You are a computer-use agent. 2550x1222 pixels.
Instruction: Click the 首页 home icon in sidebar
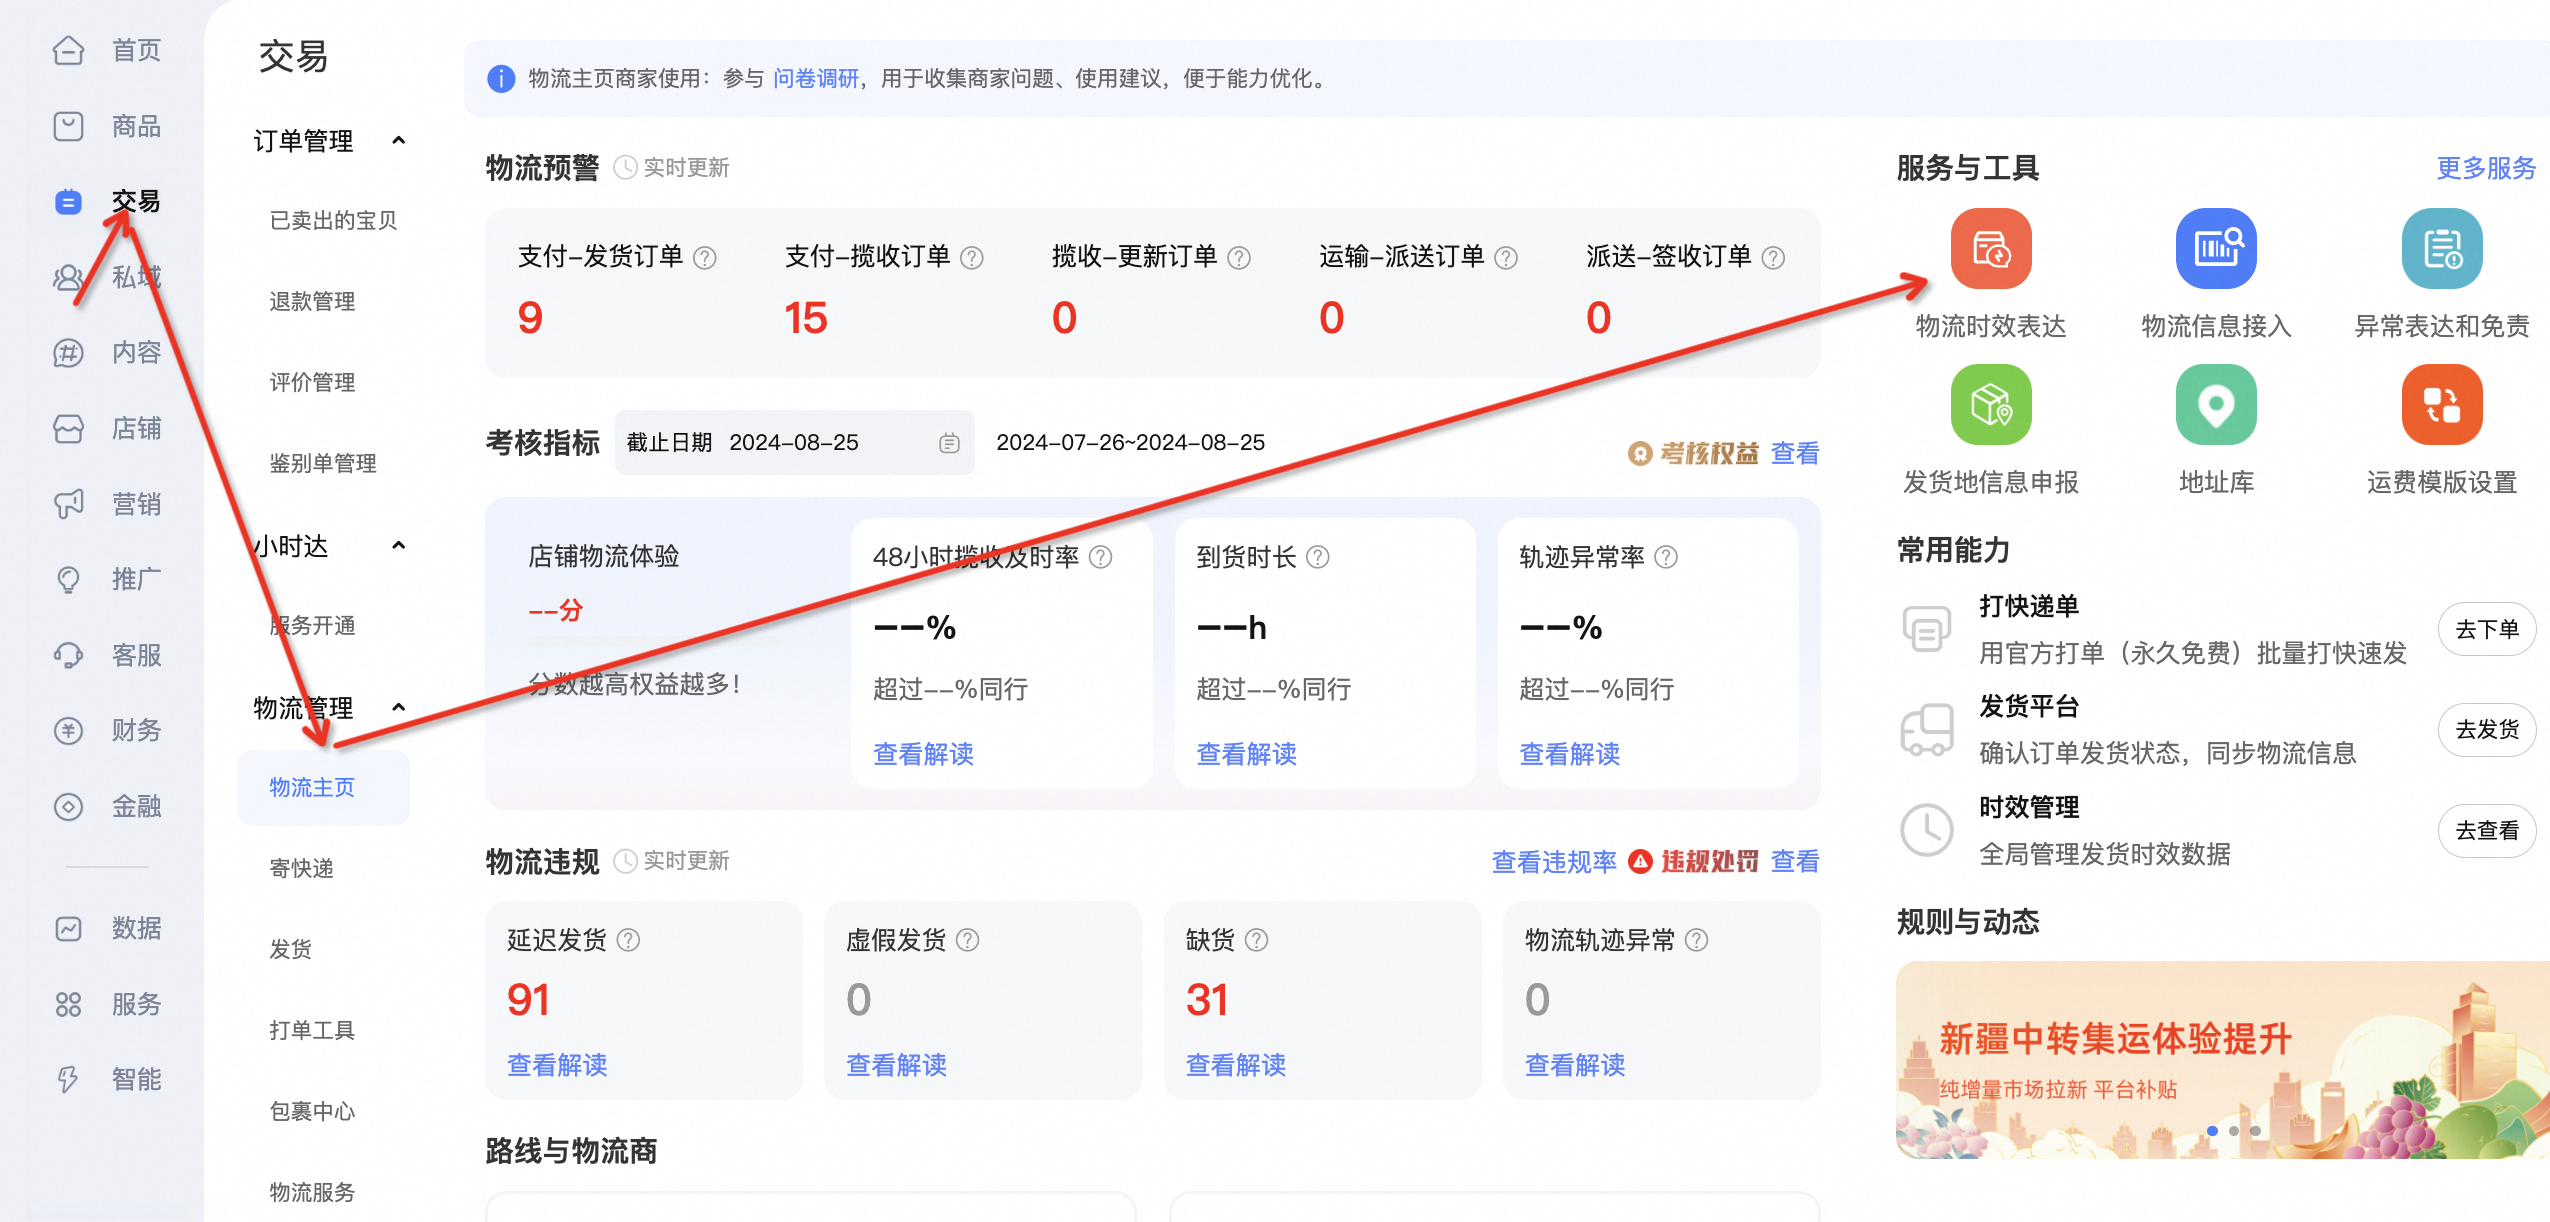(x=68, y=50)
